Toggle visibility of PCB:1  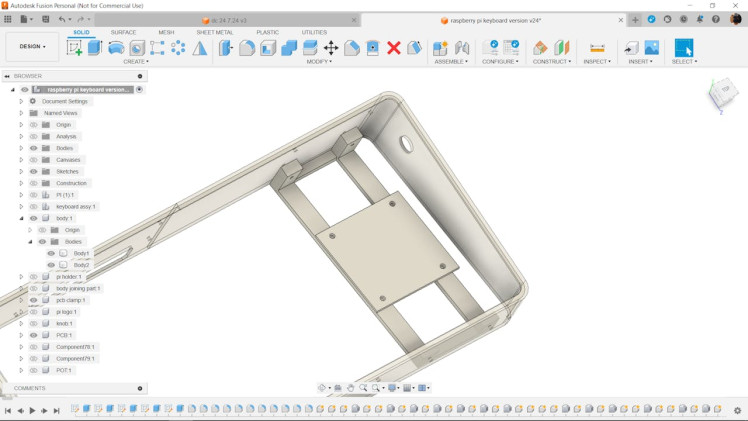(x=33, y=335)
